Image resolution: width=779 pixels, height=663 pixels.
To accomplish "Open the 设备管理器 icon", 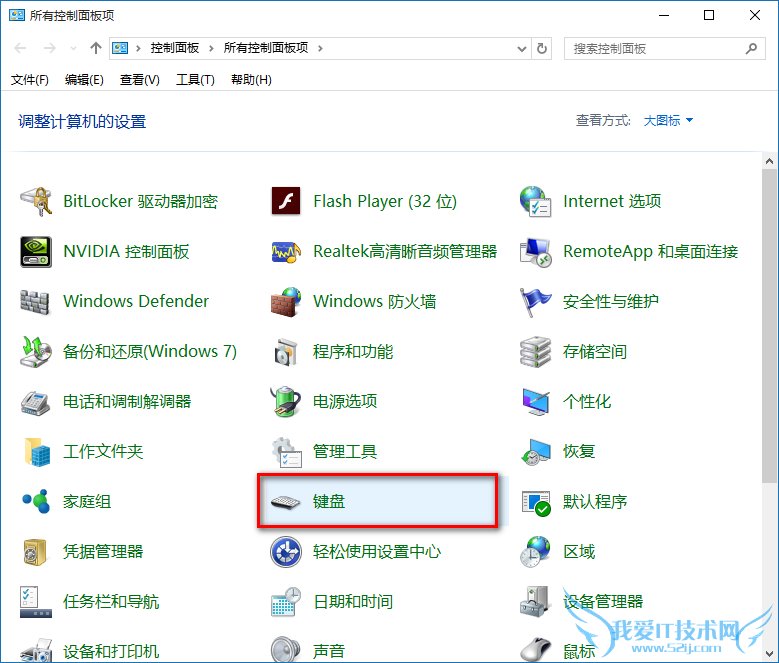I will pos(535,602).
